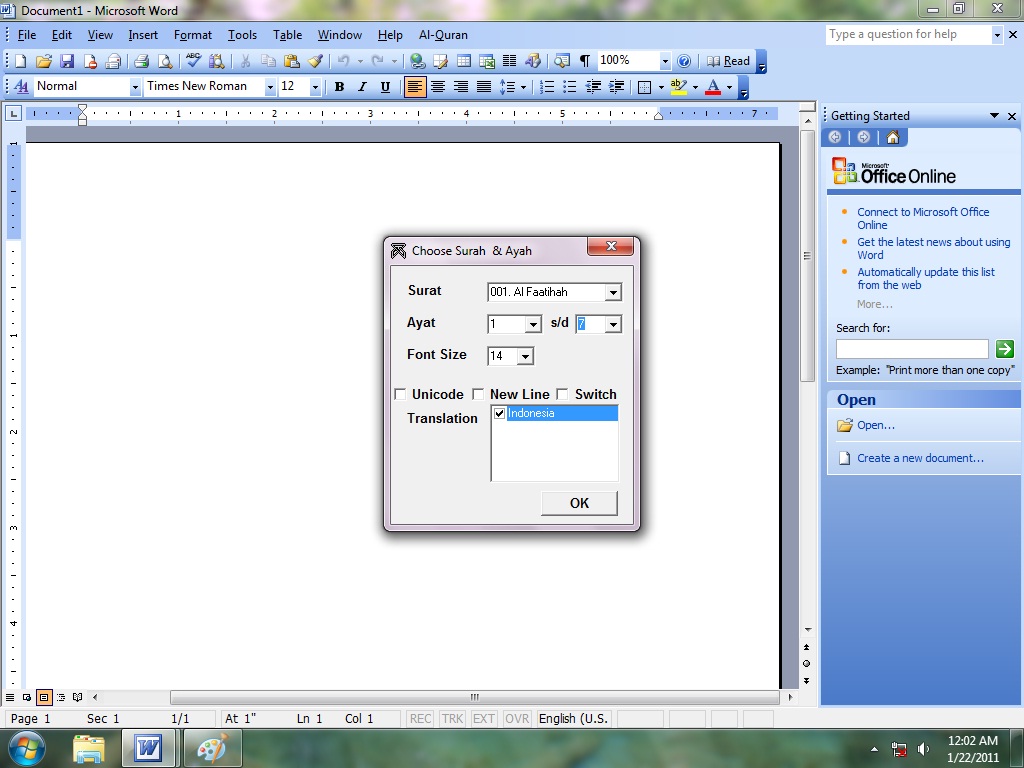
Task: Click the Save floppy disk icon
Action: 67,61
